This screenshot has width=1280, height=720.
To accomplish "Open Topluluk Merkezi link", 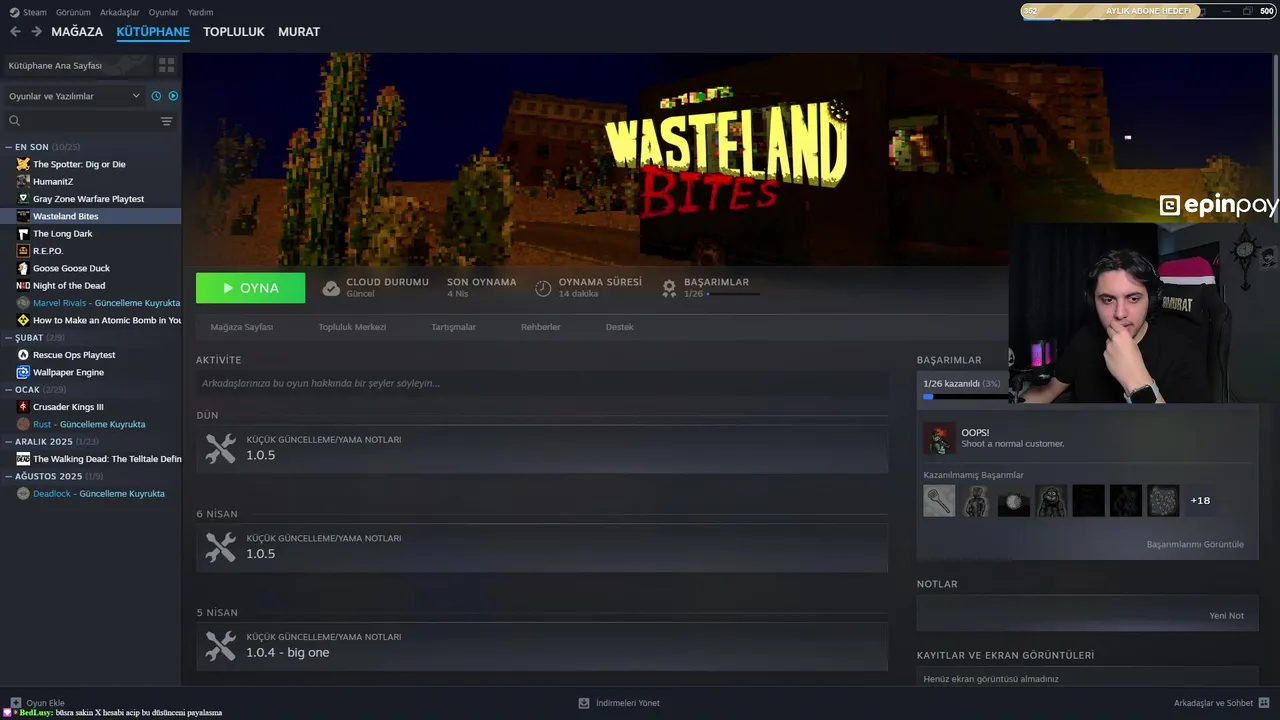I will click(x=352, y=327).
